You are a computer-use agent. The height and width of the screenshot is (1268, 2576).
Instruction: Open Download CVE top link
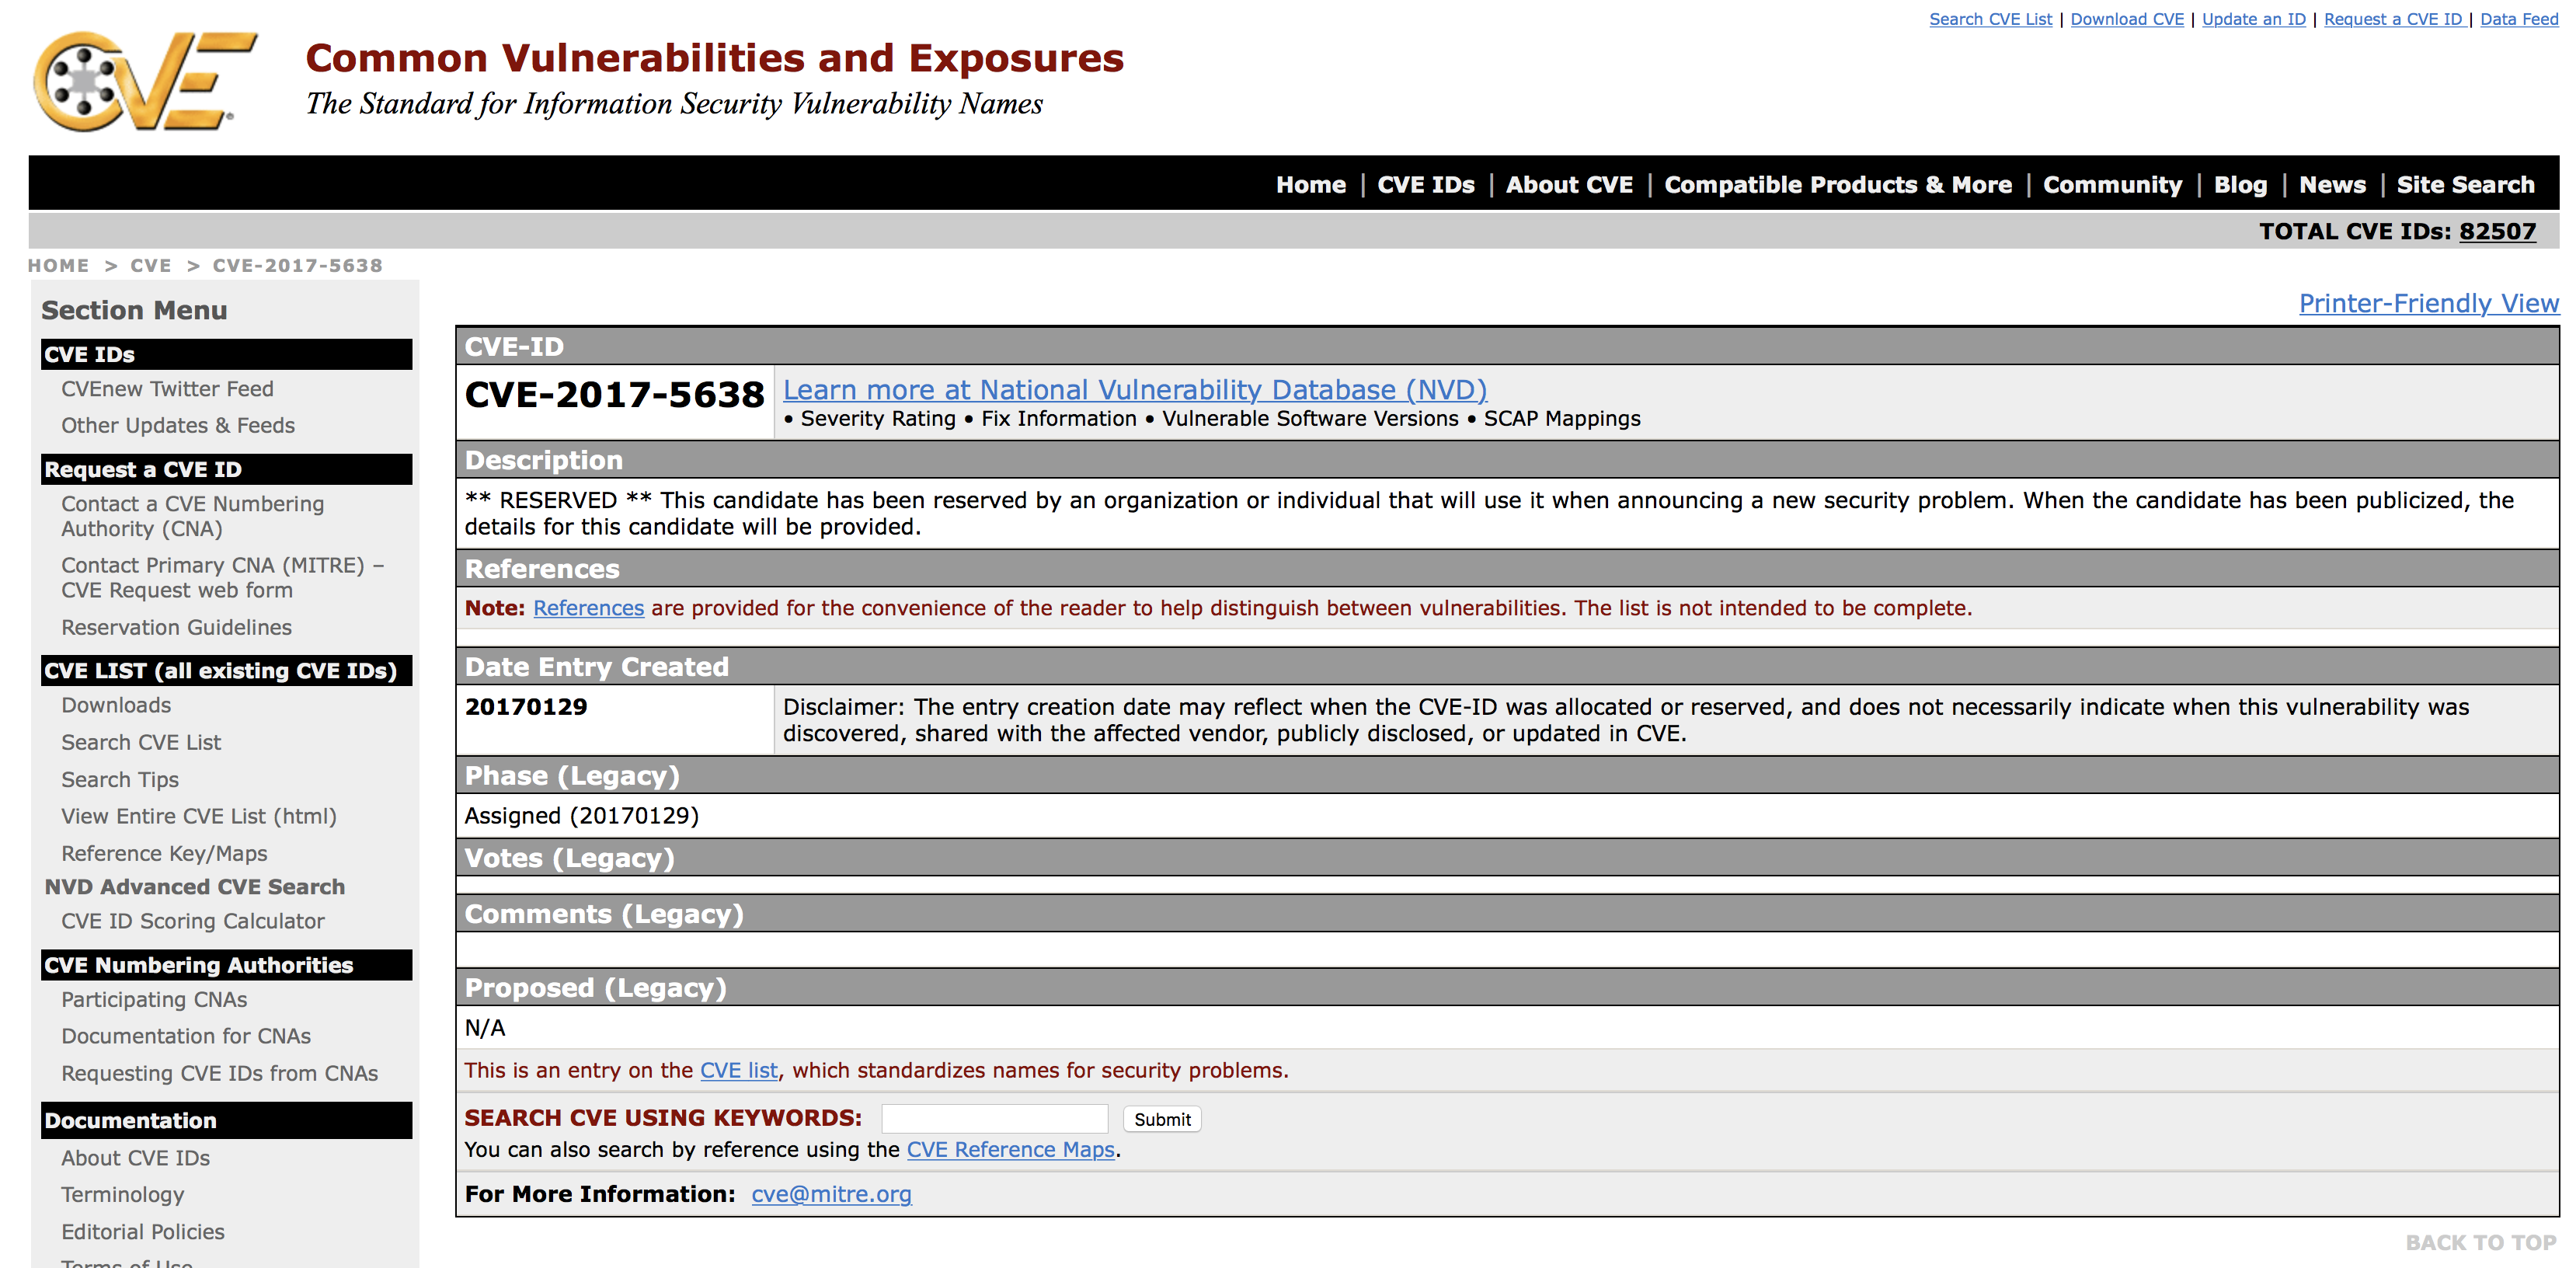click(x=2126, y=19)
